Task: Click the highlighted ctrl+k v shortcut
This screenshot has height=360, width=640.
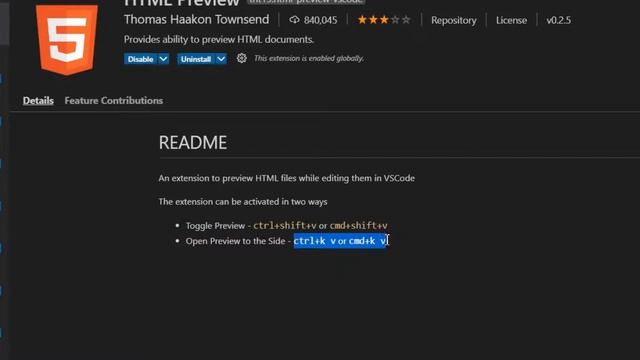Action: coord(315,241)
